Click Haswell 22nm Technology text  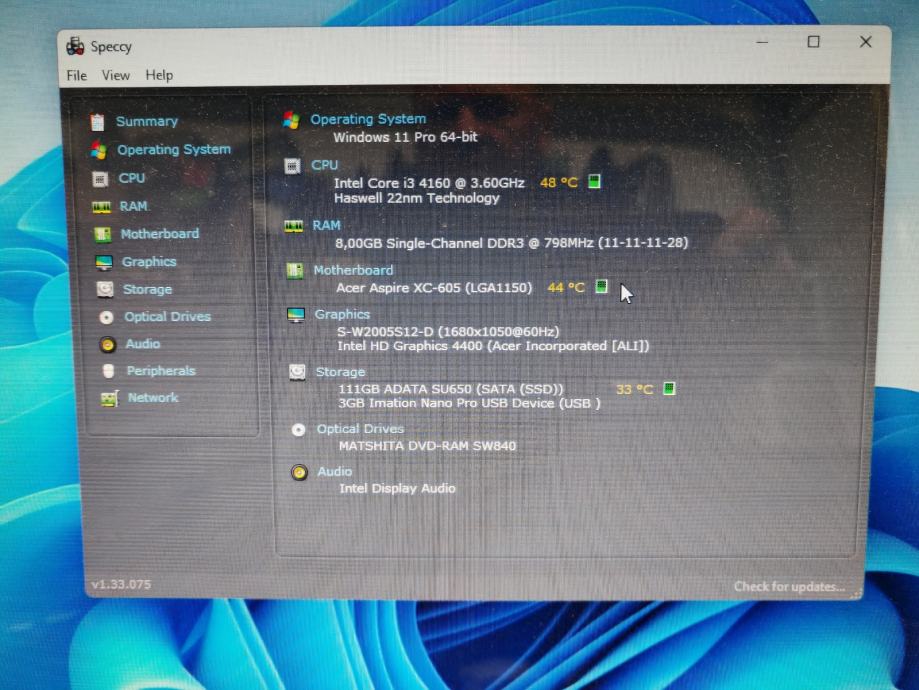coord(417,198)
